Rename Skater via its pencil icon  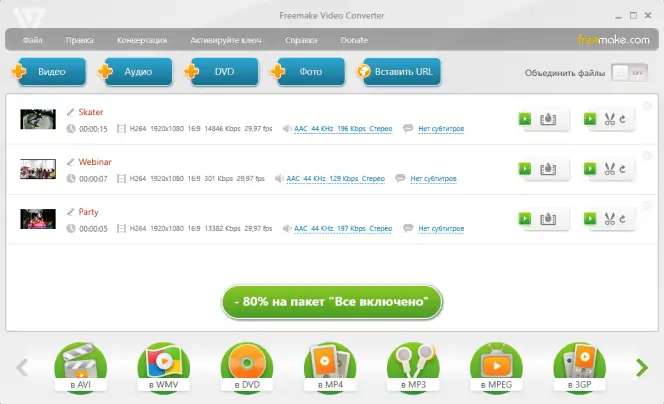pyautogui.click(x=71, y=112)
